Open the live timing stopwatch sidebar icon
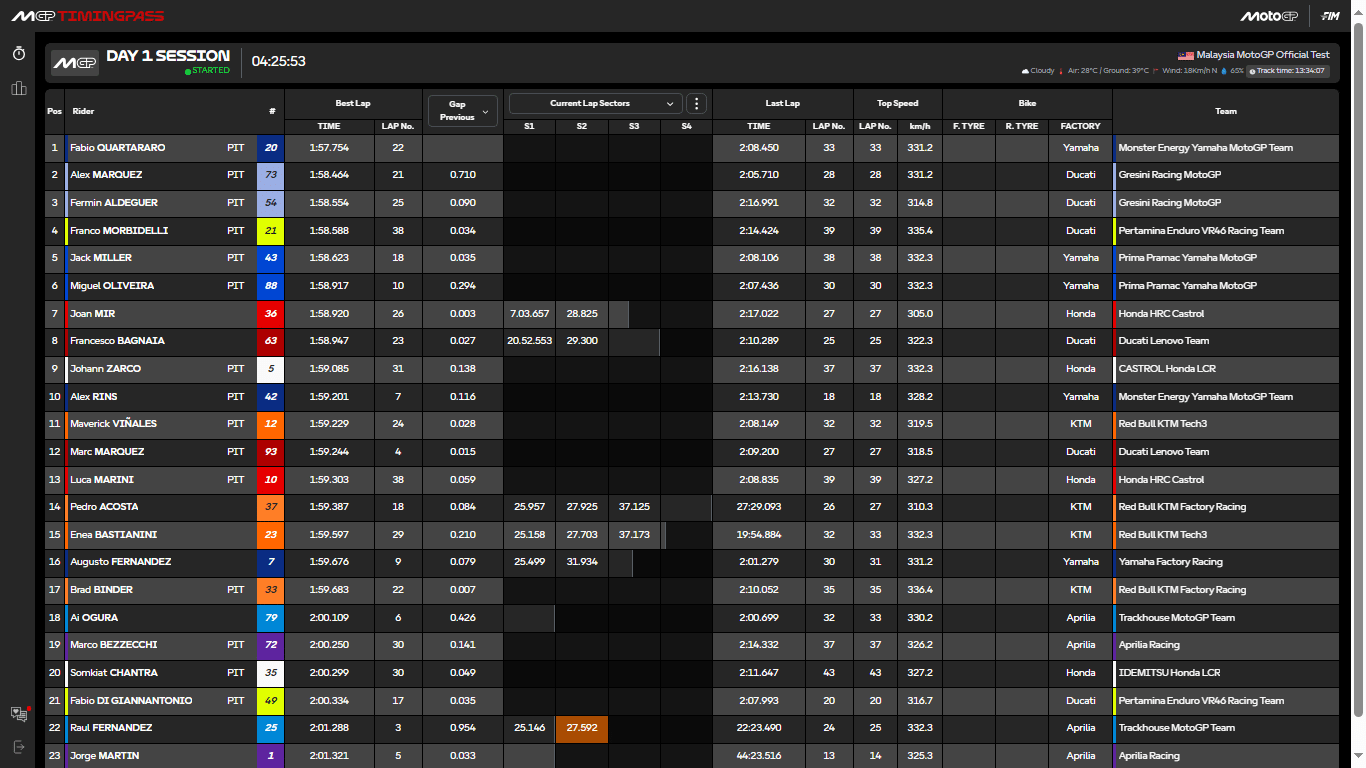Screen dimensions: 1366x768 tap(18, 54)
